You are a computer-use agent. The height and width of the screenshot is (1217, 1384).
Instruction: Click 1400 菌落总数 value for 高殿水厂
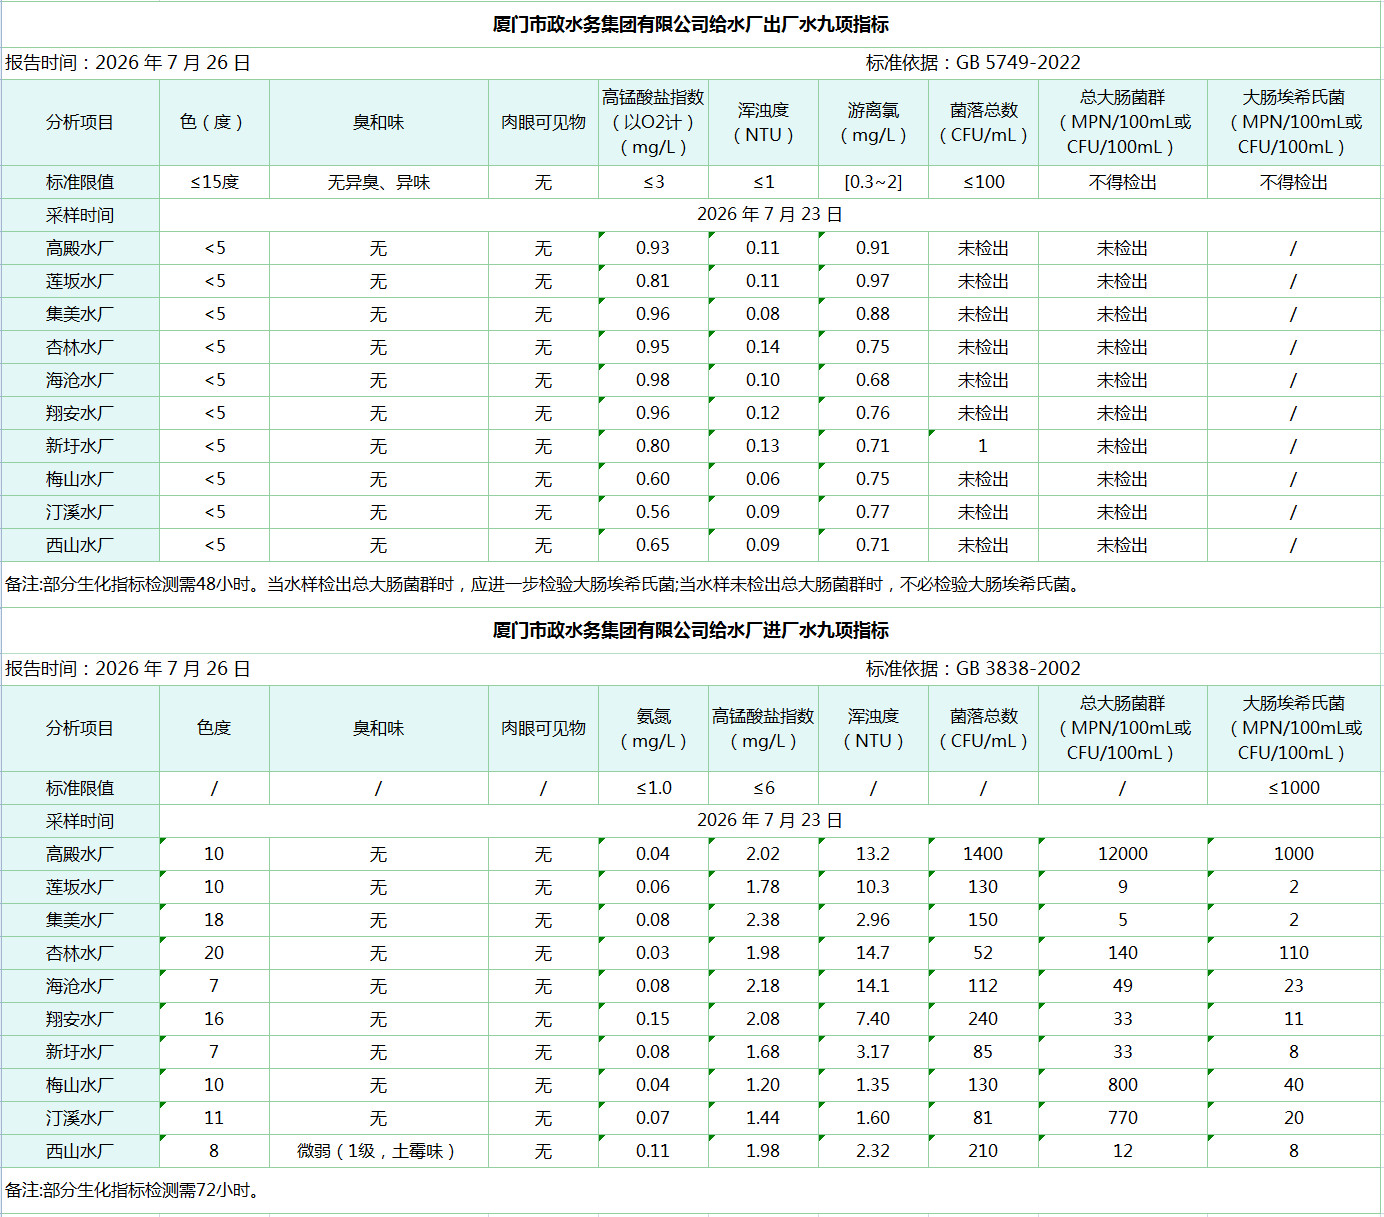point(983,854)
